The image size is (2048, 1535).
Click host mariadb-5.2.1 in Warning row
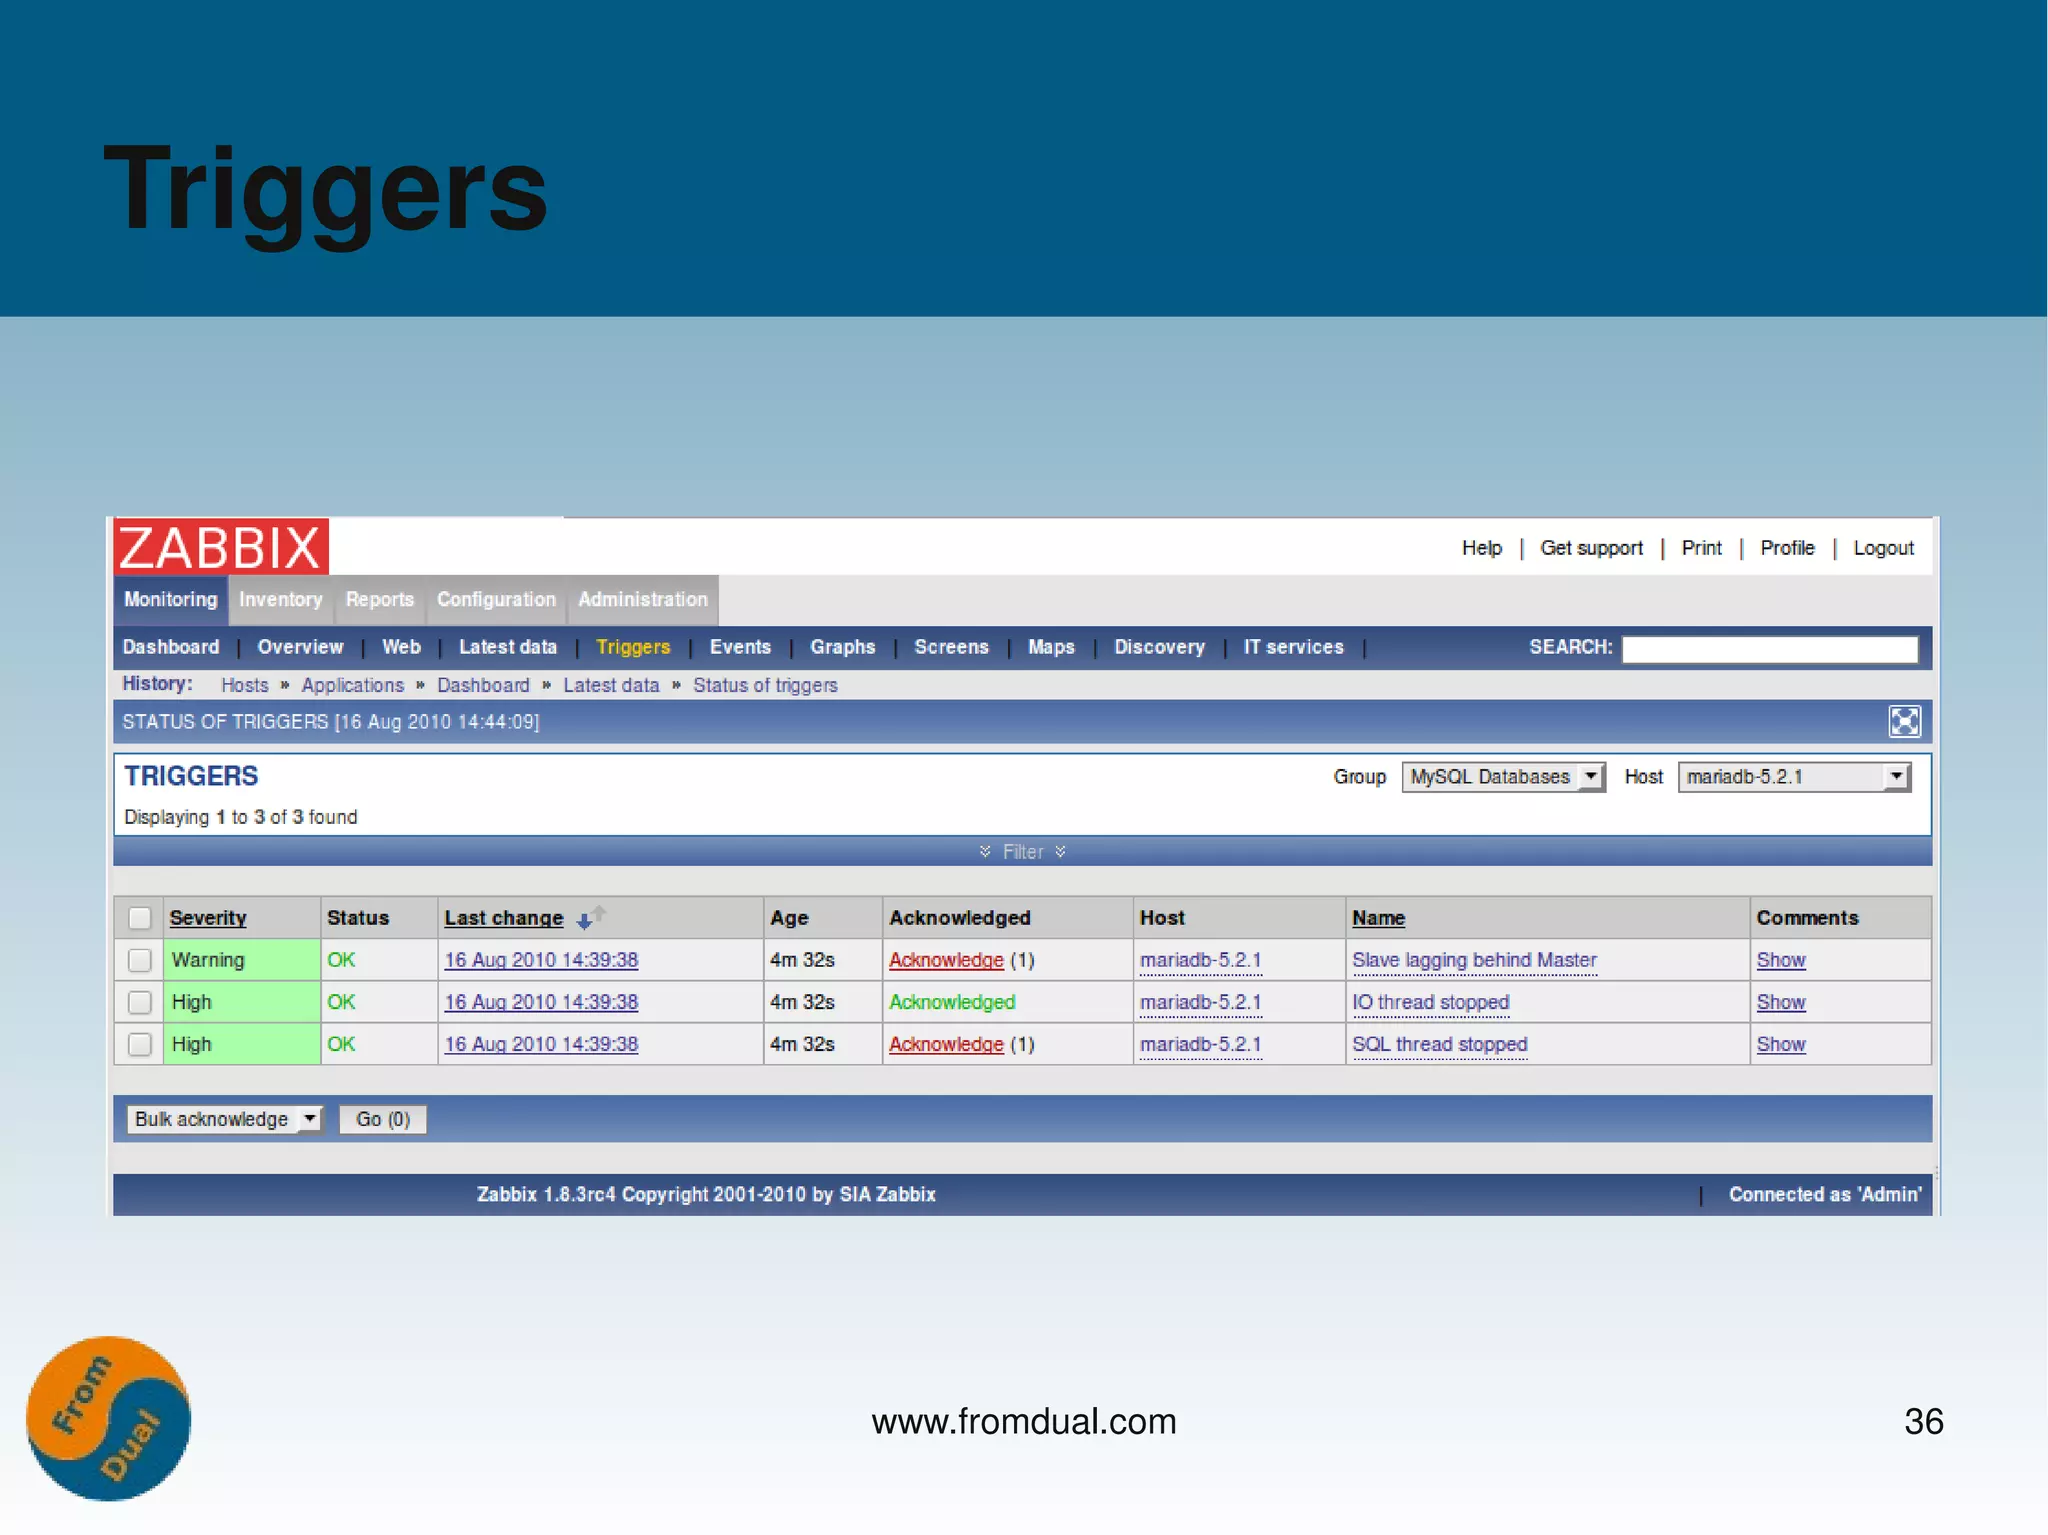click(x=1200, y=960)
